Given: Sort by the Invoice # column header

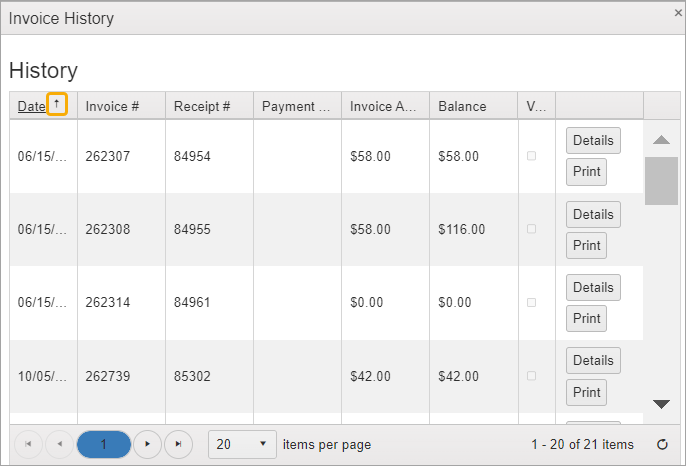Looking at the screenshot, I should [x=112, y=106].
